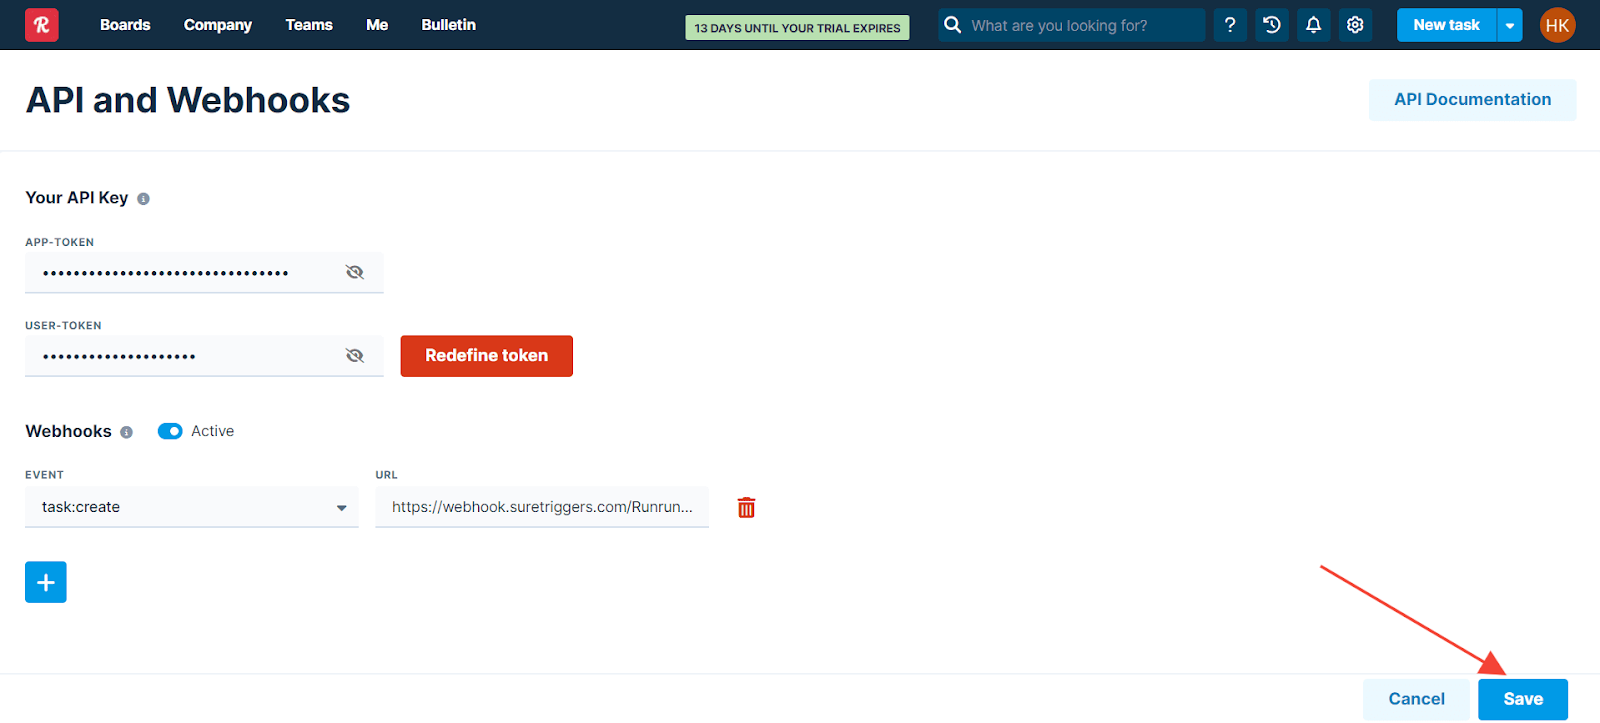Click info icon beside Webhooks heading
The width and height of the screenshot is (1600, 723).
126,432
